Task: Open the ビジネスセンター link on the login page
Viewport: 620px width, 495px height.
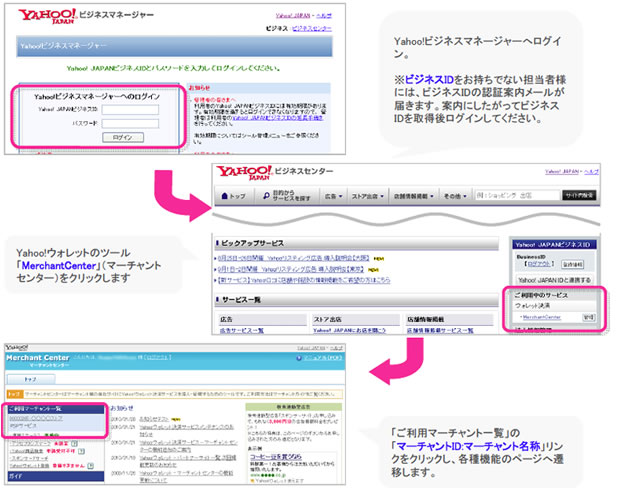Action: (312, 28)
